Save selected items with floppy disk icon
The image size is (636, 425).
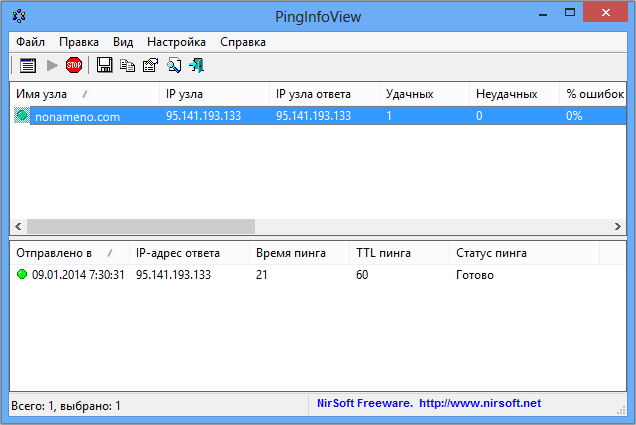[105, 65]
